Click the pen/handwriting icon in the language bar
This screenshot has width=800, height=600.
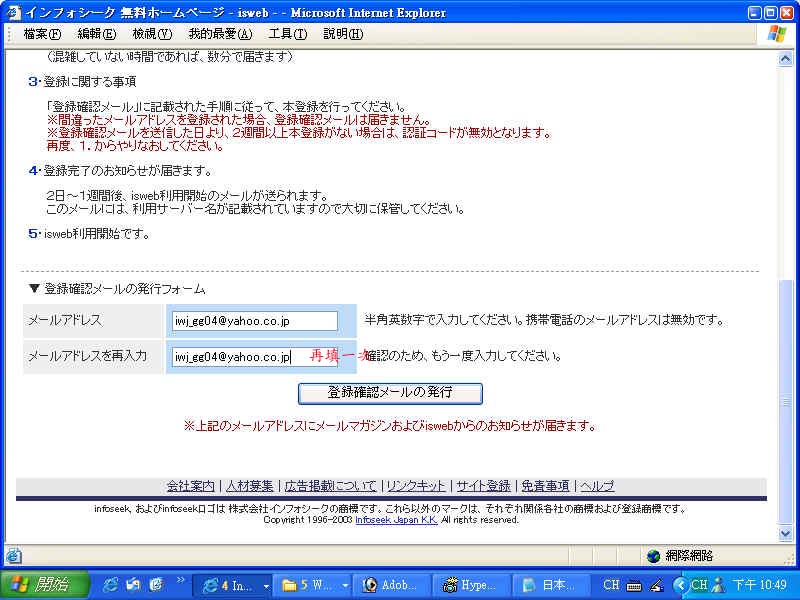pos(657,585)
